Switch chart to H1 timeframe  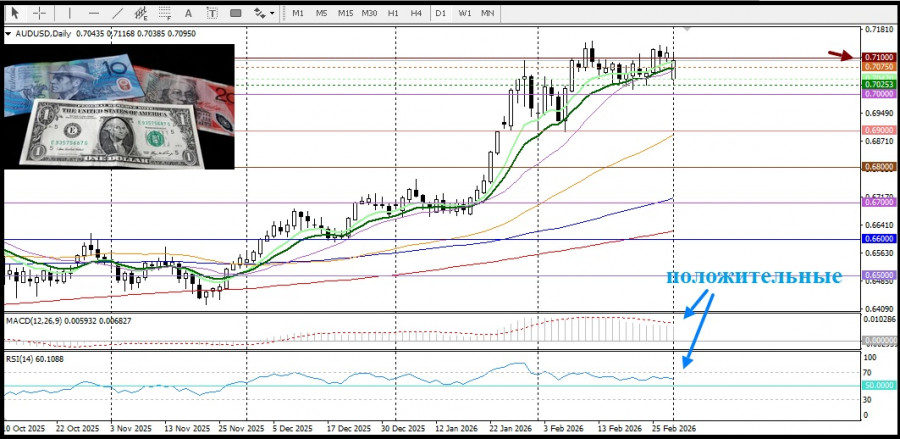pos(393,13)
